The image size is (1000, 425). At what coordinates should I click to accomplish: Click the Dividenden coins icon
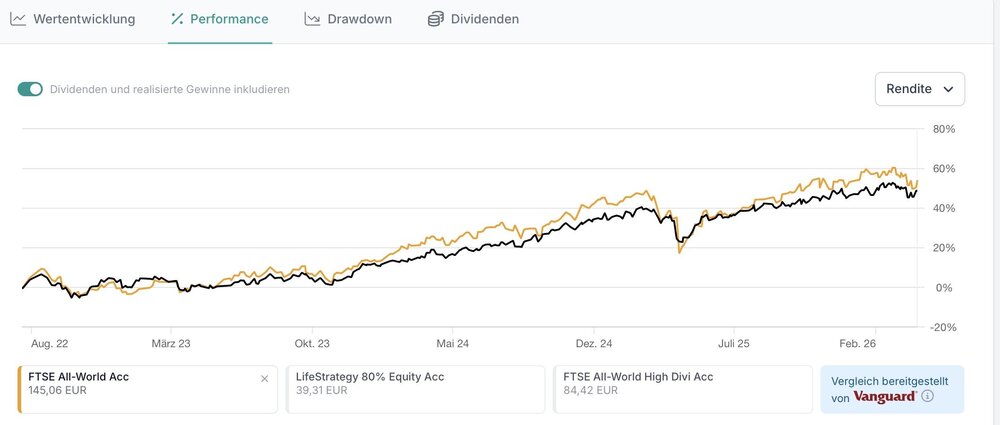(435, 19)
